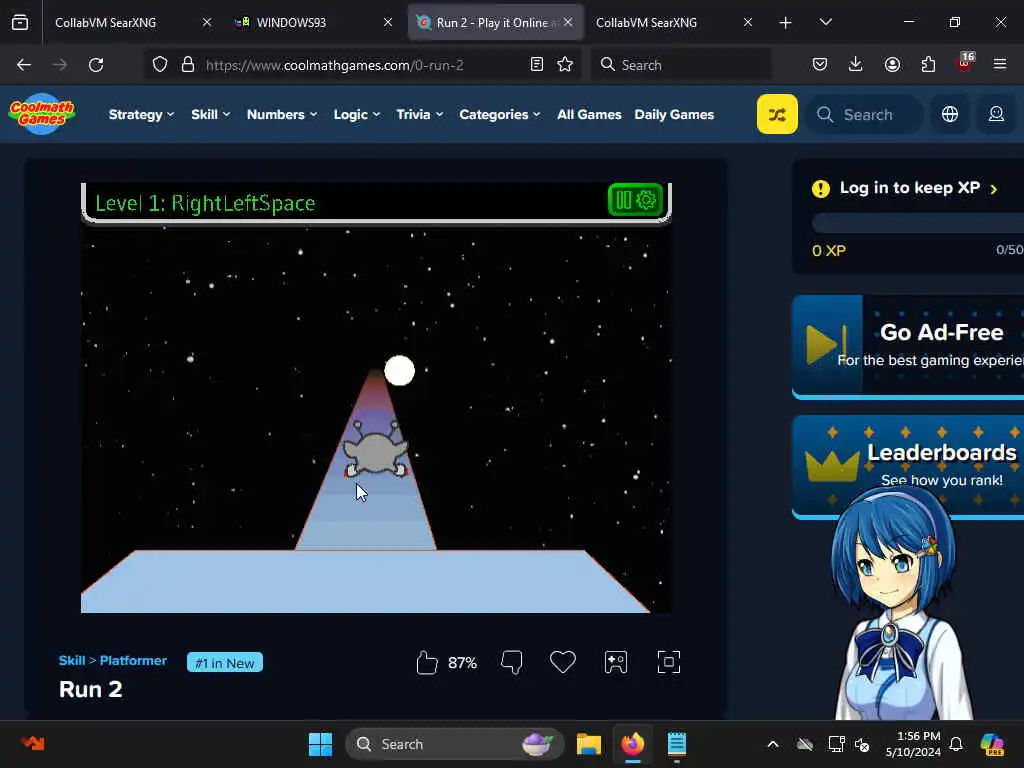This screenshot has width=1024, height=768.
Task: Focus the Firefox search box
Action: point(680,65)
